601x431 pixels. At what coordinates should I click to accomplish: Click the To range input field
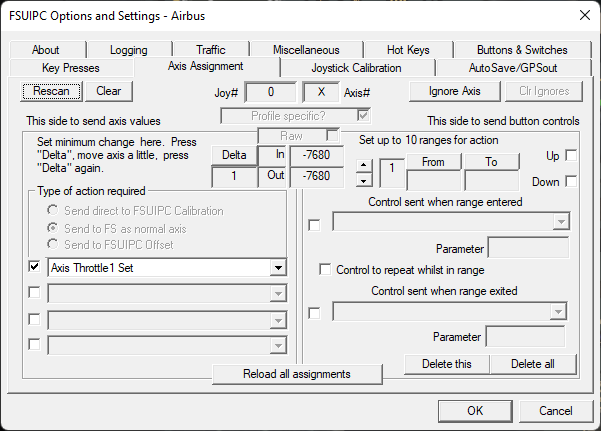pos(492,181)
